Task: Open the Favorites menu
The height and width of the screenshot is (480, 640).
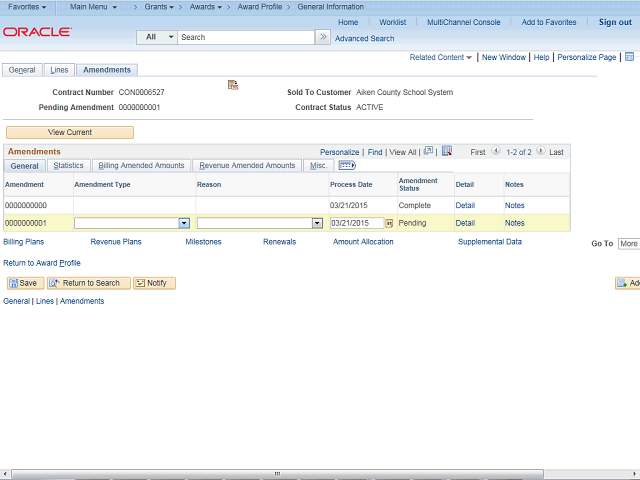Action: coord(27,7)
